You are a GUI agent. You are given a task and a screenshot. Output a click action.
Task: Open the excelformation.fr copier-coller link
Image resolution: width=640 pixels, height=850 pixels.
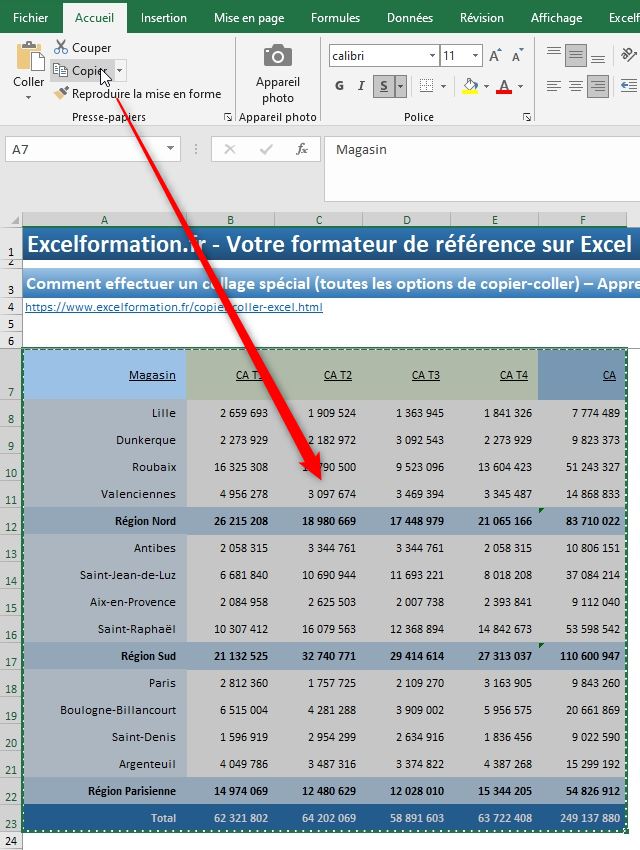(174, 307)
